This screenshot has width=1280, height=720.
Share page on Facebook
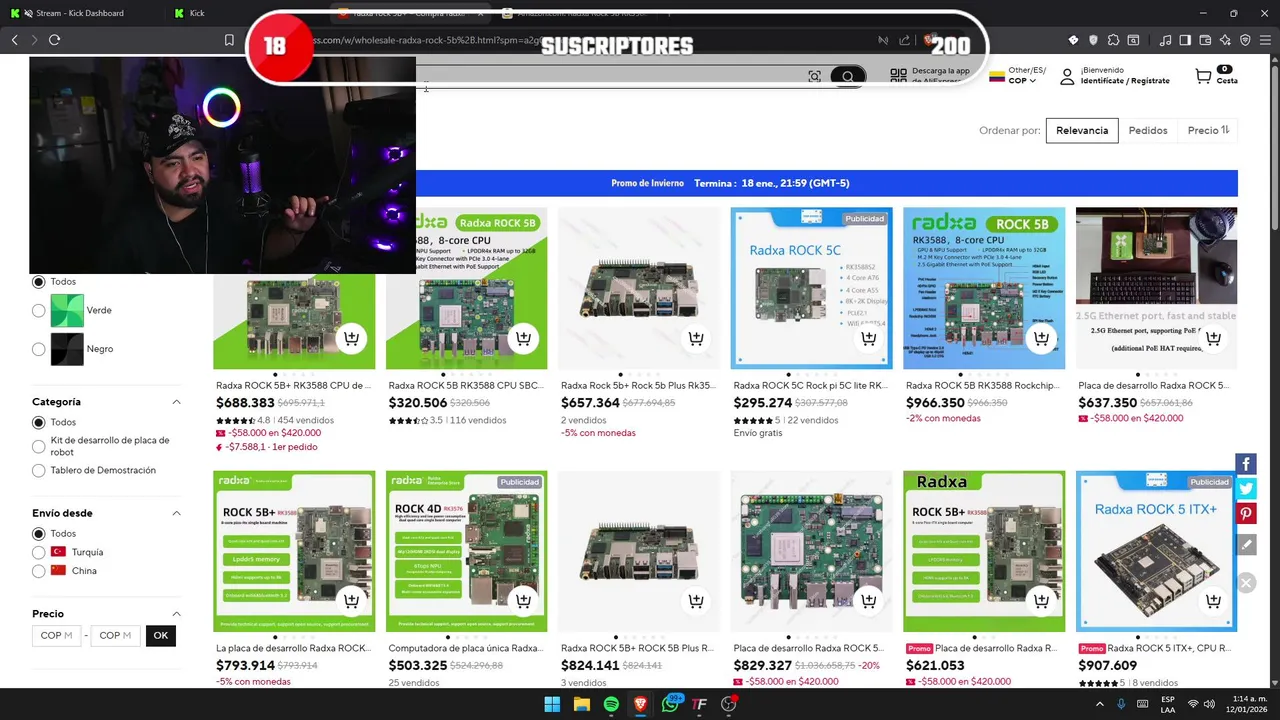1246,464
